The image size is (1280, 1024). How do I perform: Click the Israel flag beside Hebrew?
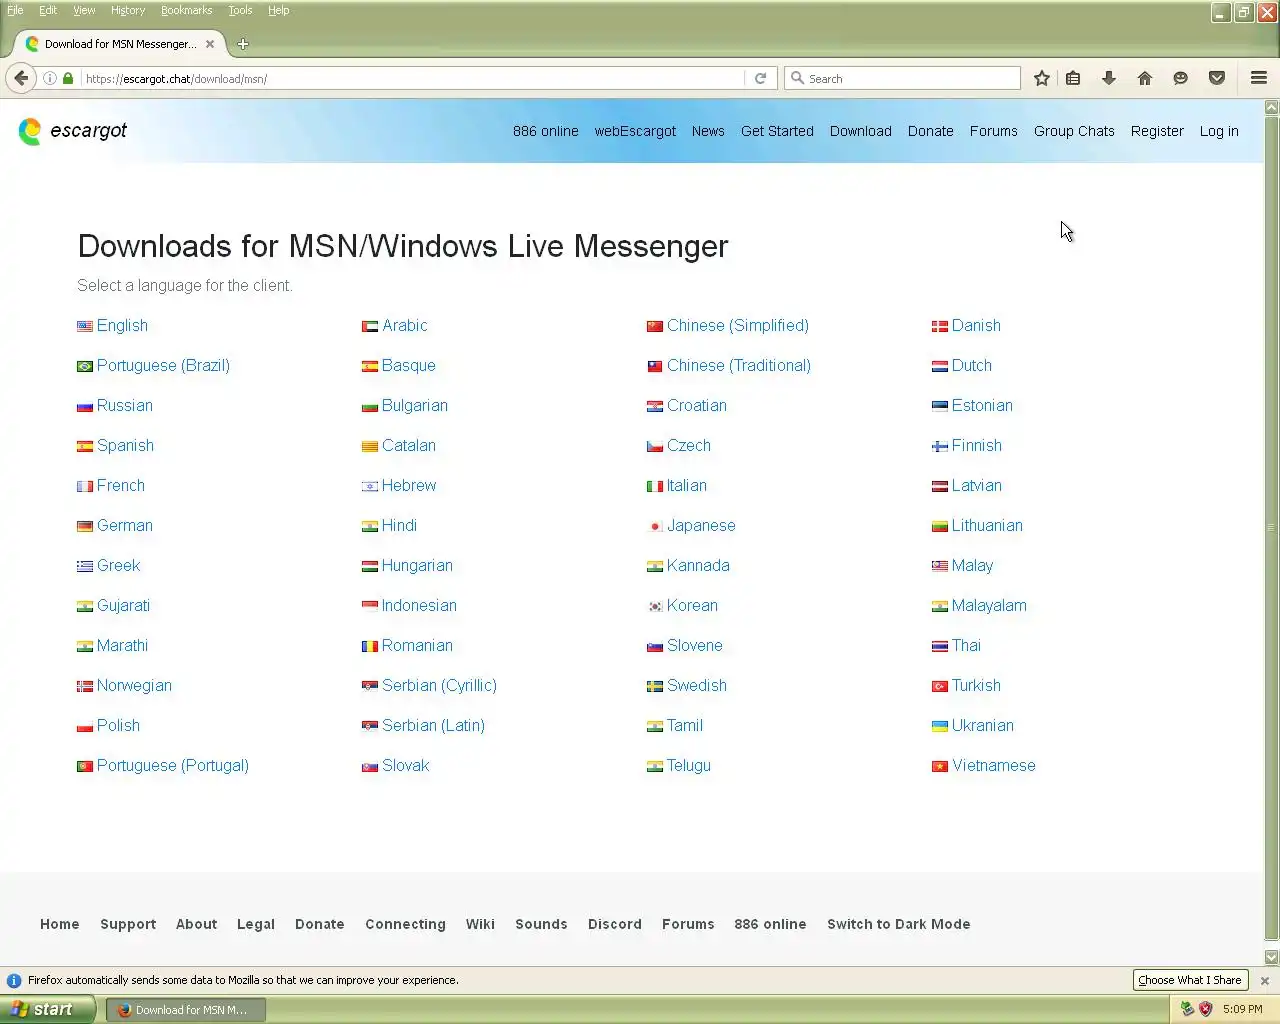[370, 486]
